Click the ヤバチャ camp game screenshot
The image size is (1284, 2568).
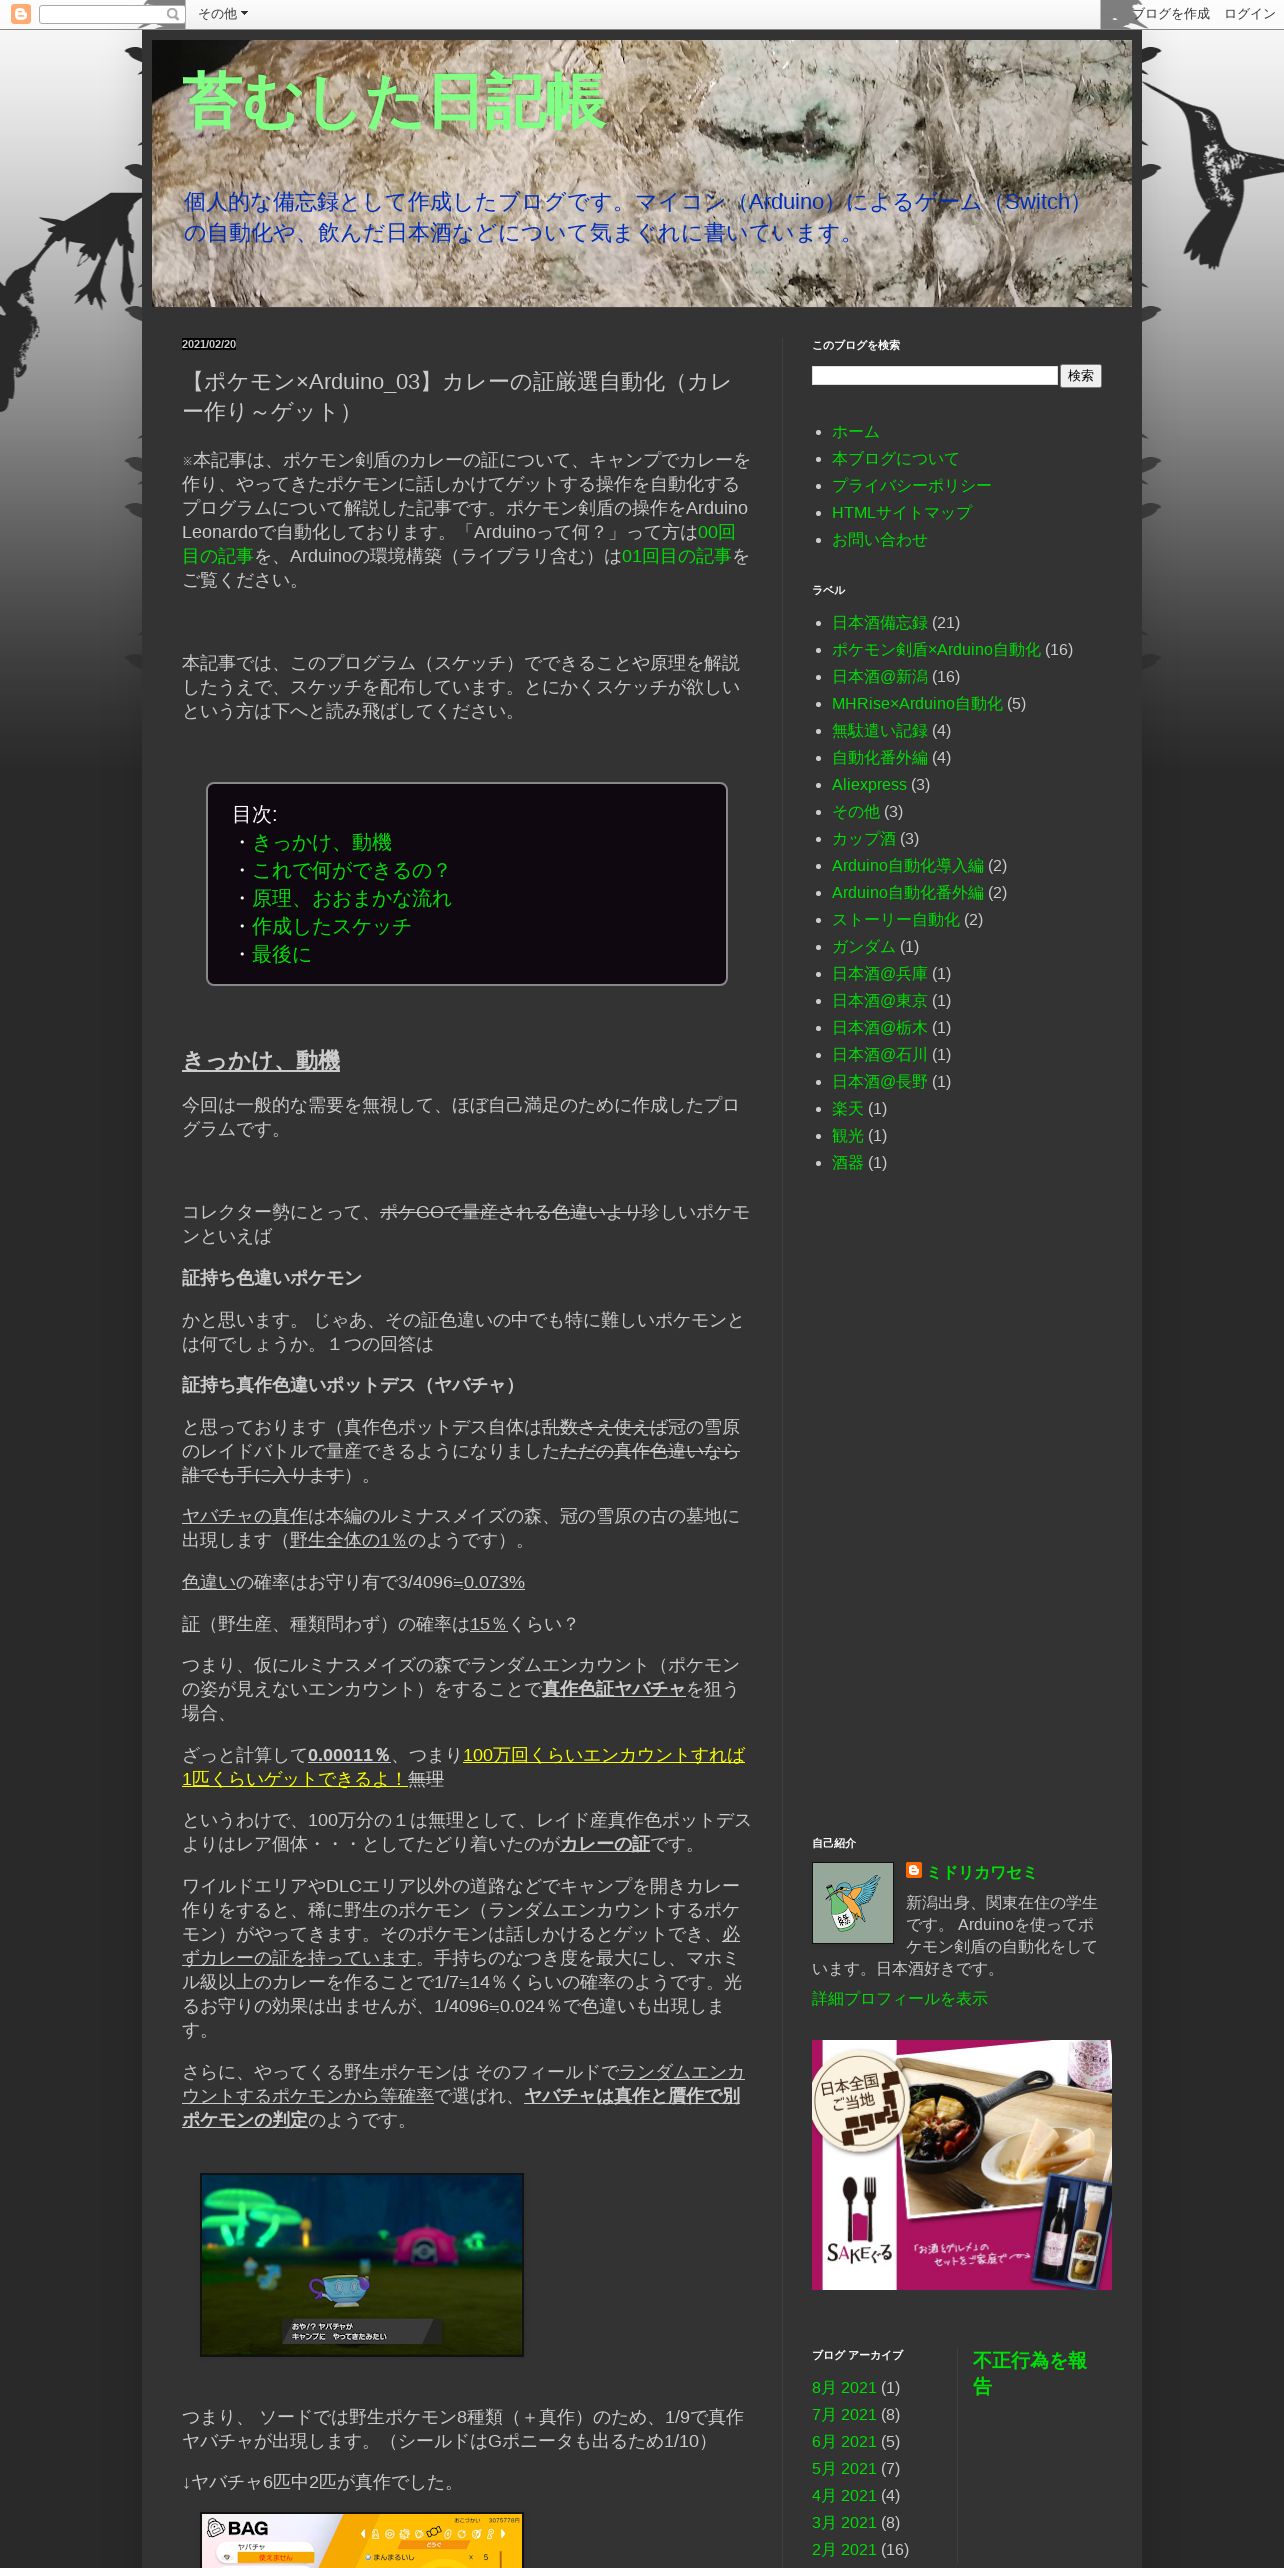point(362,2265)
